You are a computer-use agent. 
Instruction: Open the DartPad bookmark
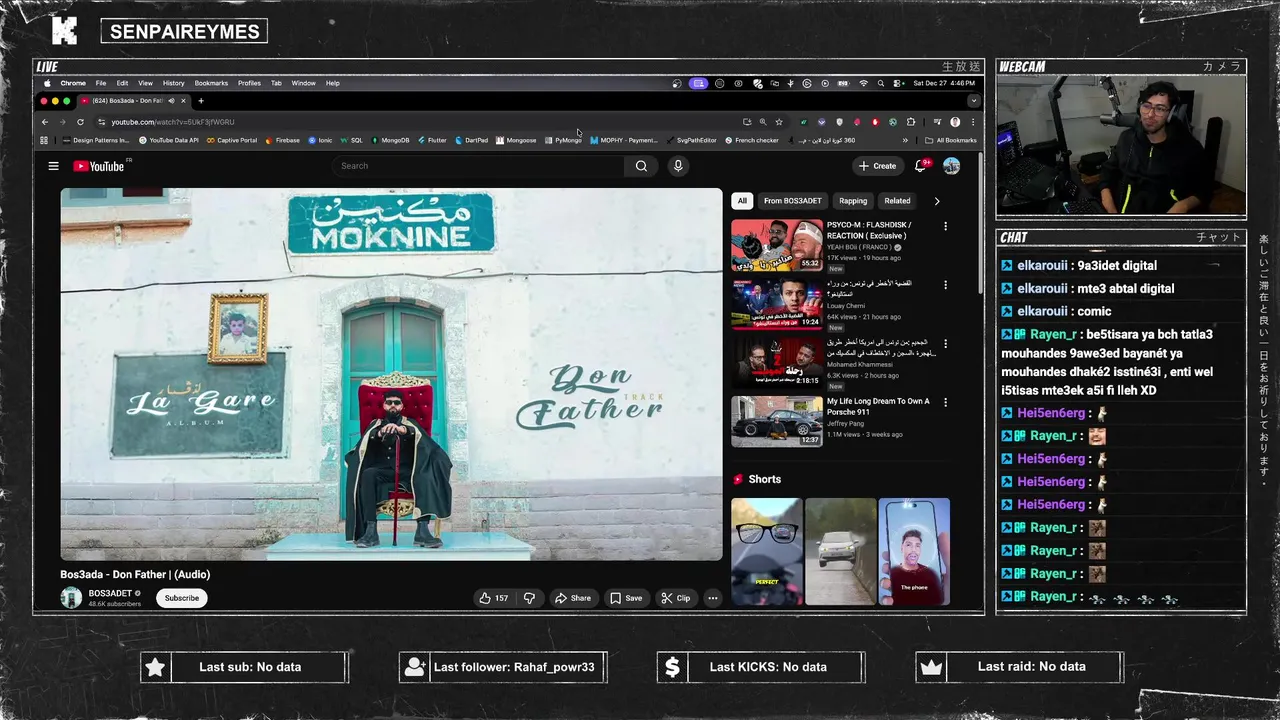(x=471, y=140)
